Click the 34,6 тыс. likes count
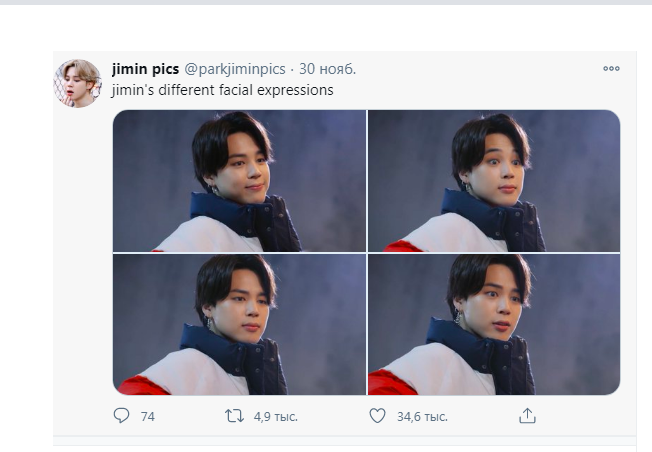 pyautogui.click(x=422, y=417)
